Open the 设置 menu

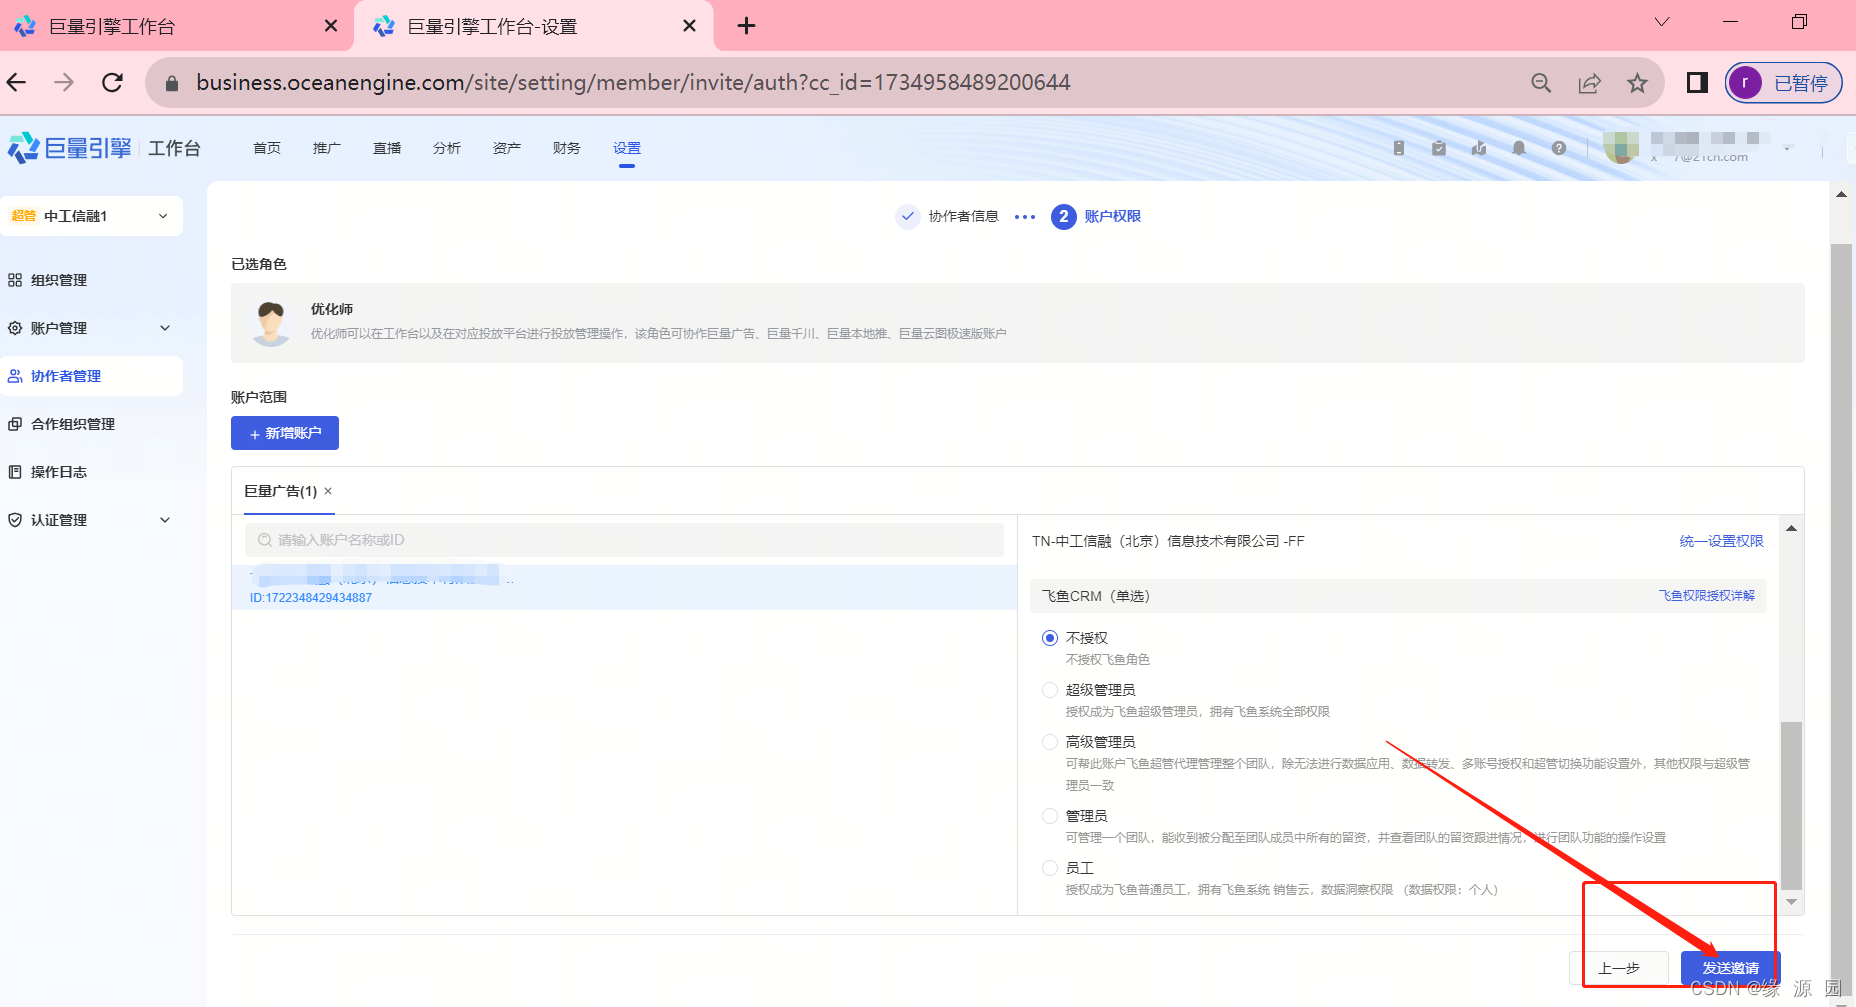(627, 148)
